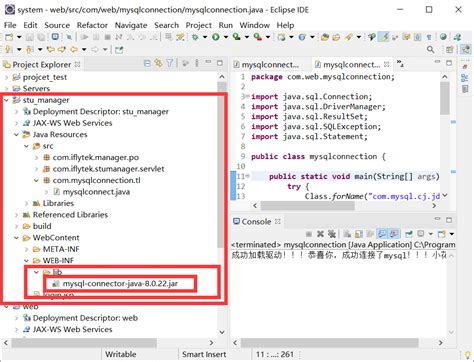
Task: Click the Terminate debug toolbar icon
Action: (x=107, y=37)
